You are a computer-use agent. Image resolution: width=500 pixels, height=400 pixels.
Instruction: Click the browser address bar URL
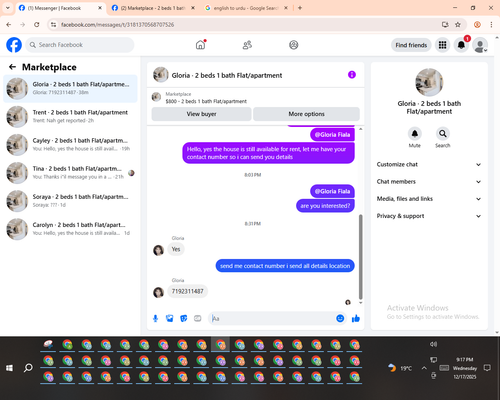click(117, 25)
